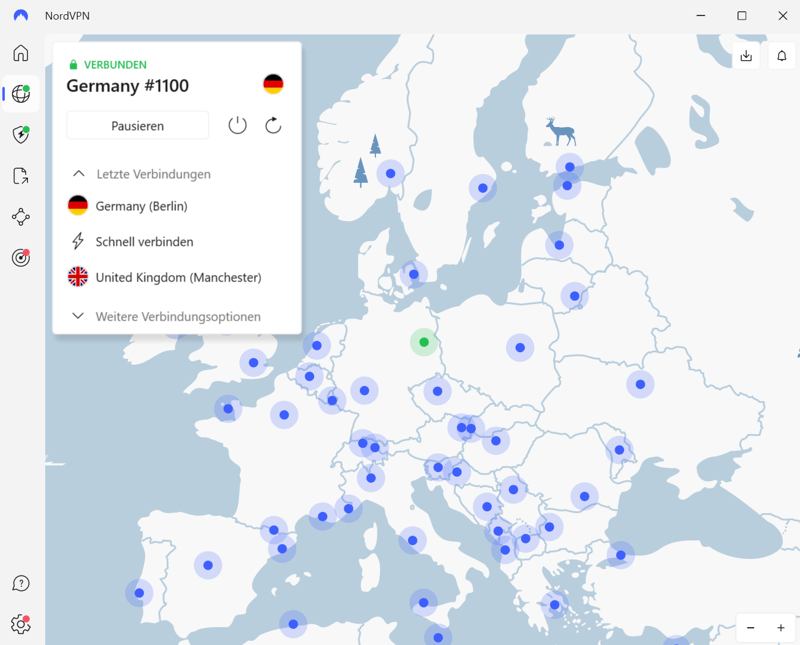Select the Paris server dot in France
Viewport: 800px width, 645px height.
[284, 415]
